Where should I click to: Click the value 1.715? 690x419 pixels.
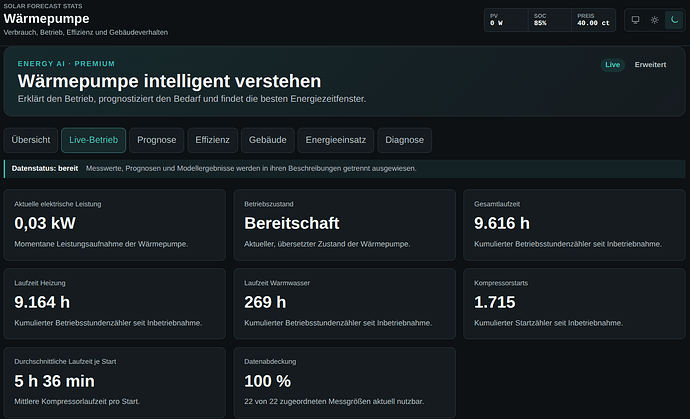495,302
